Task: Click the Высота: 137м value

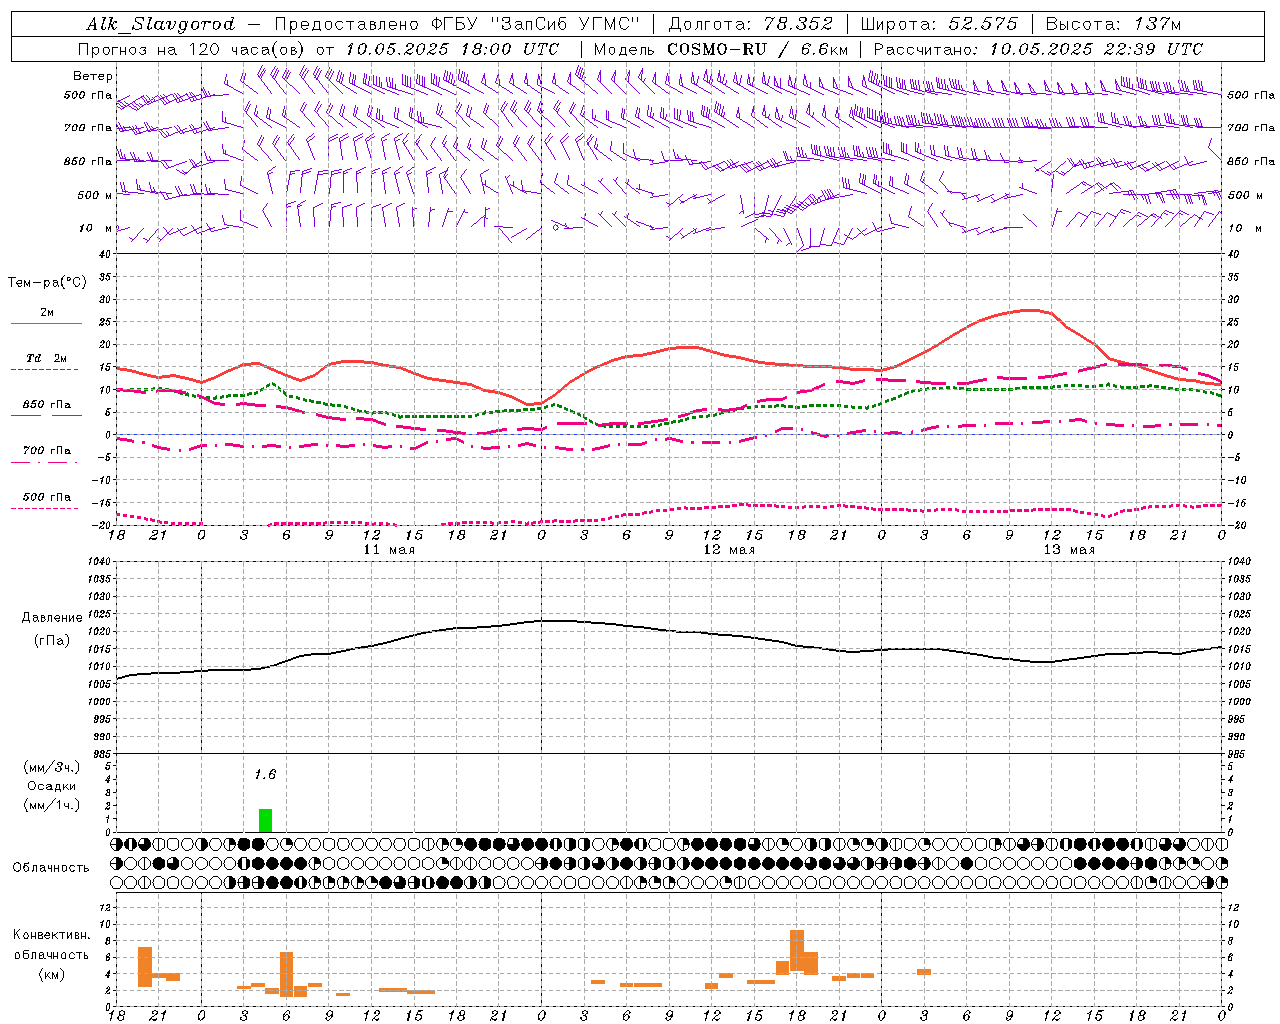Action: [x=1113, y=24]
